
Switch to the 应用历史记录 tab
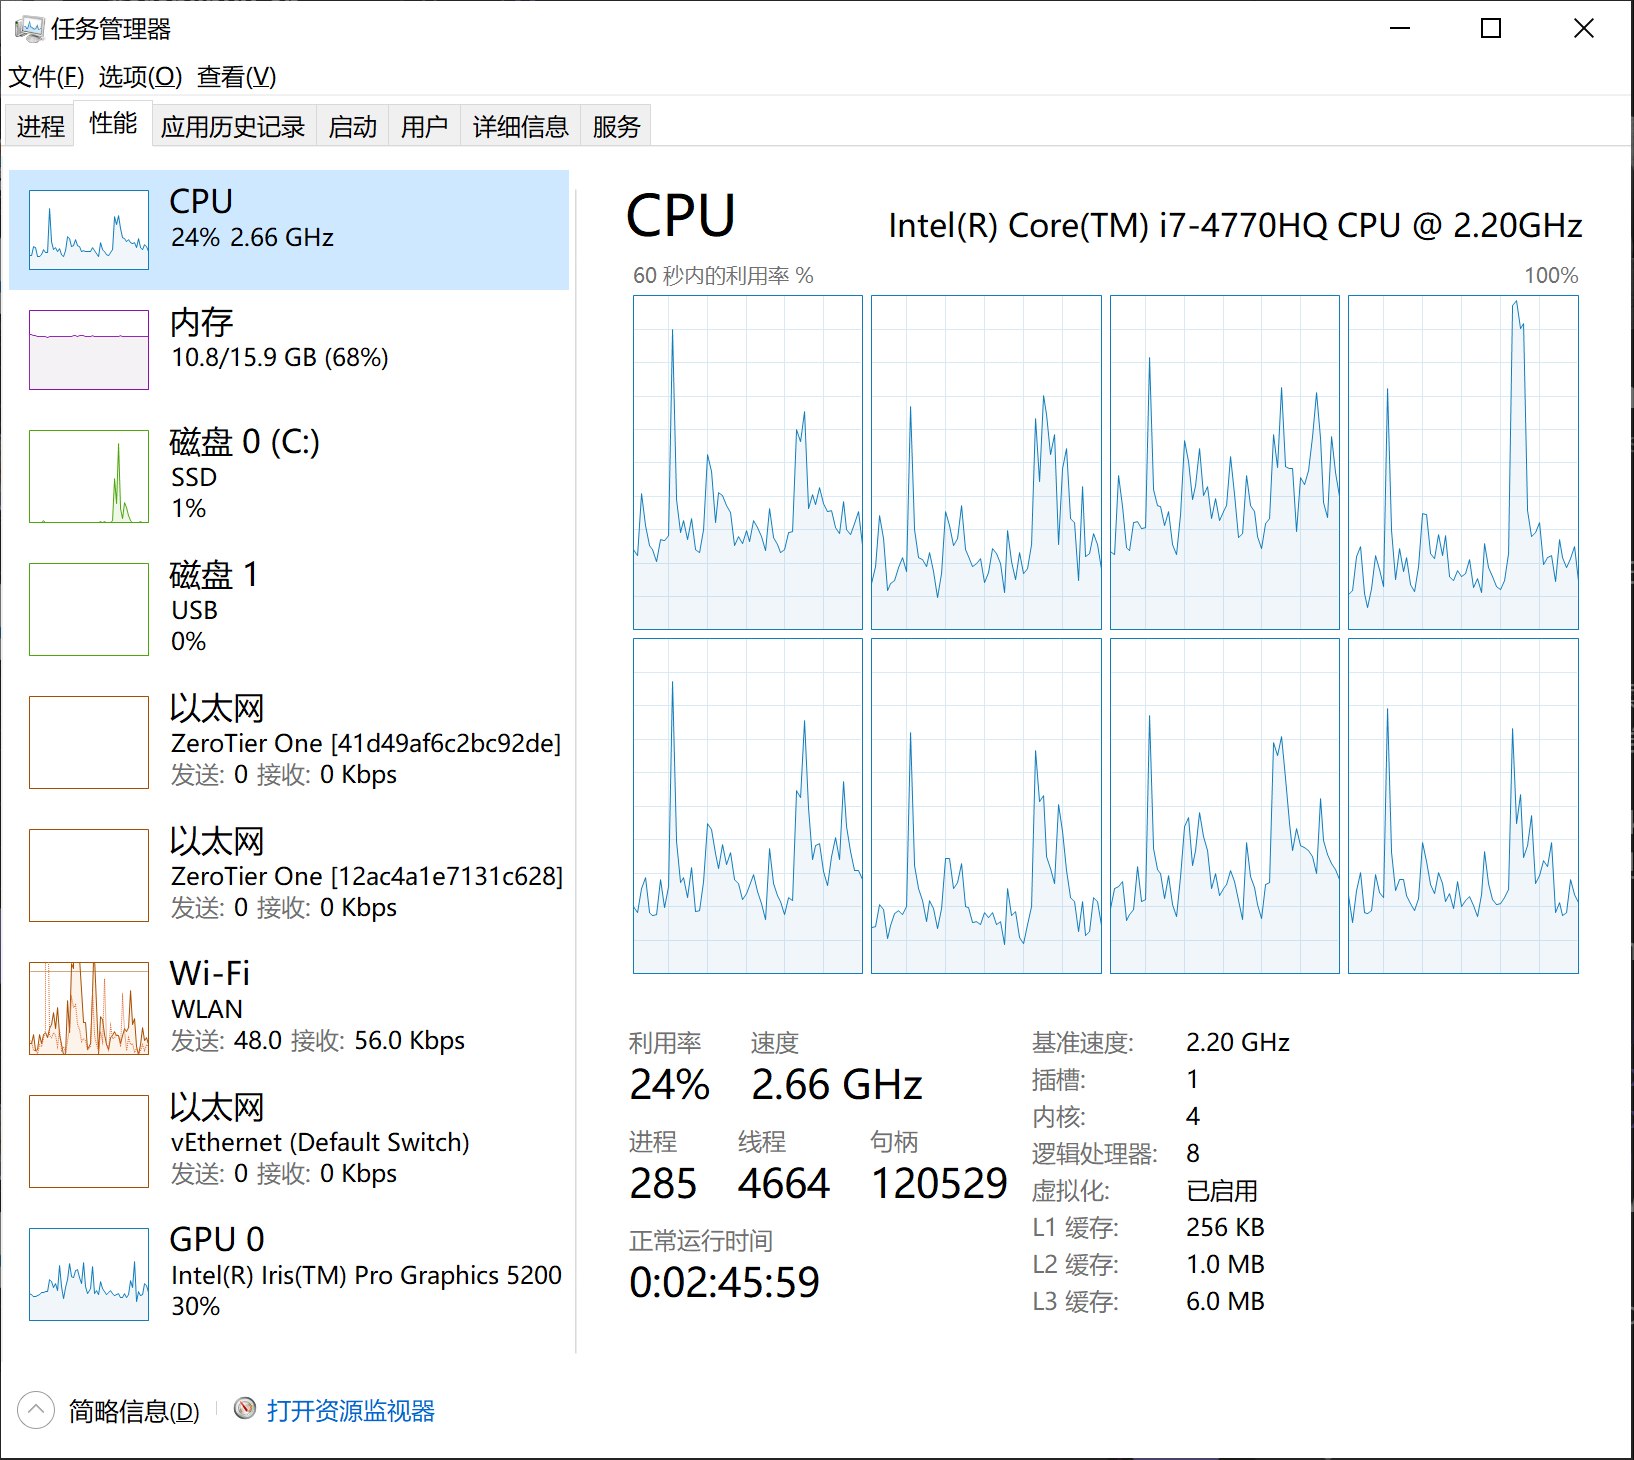click(x=233, y=127)
